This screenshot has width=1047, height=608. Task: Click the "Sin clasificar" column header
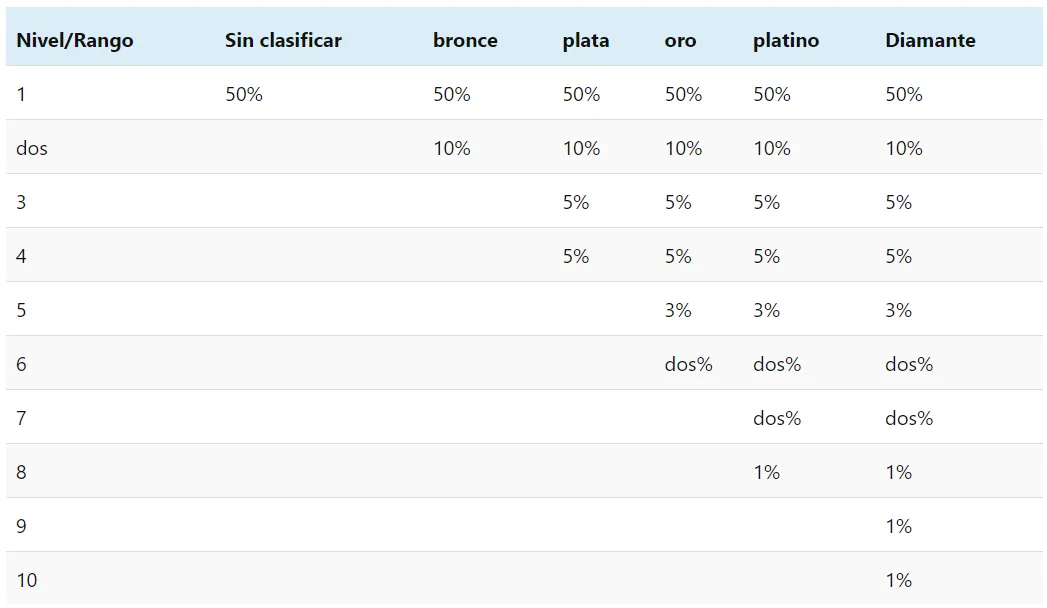click(283, 41)
